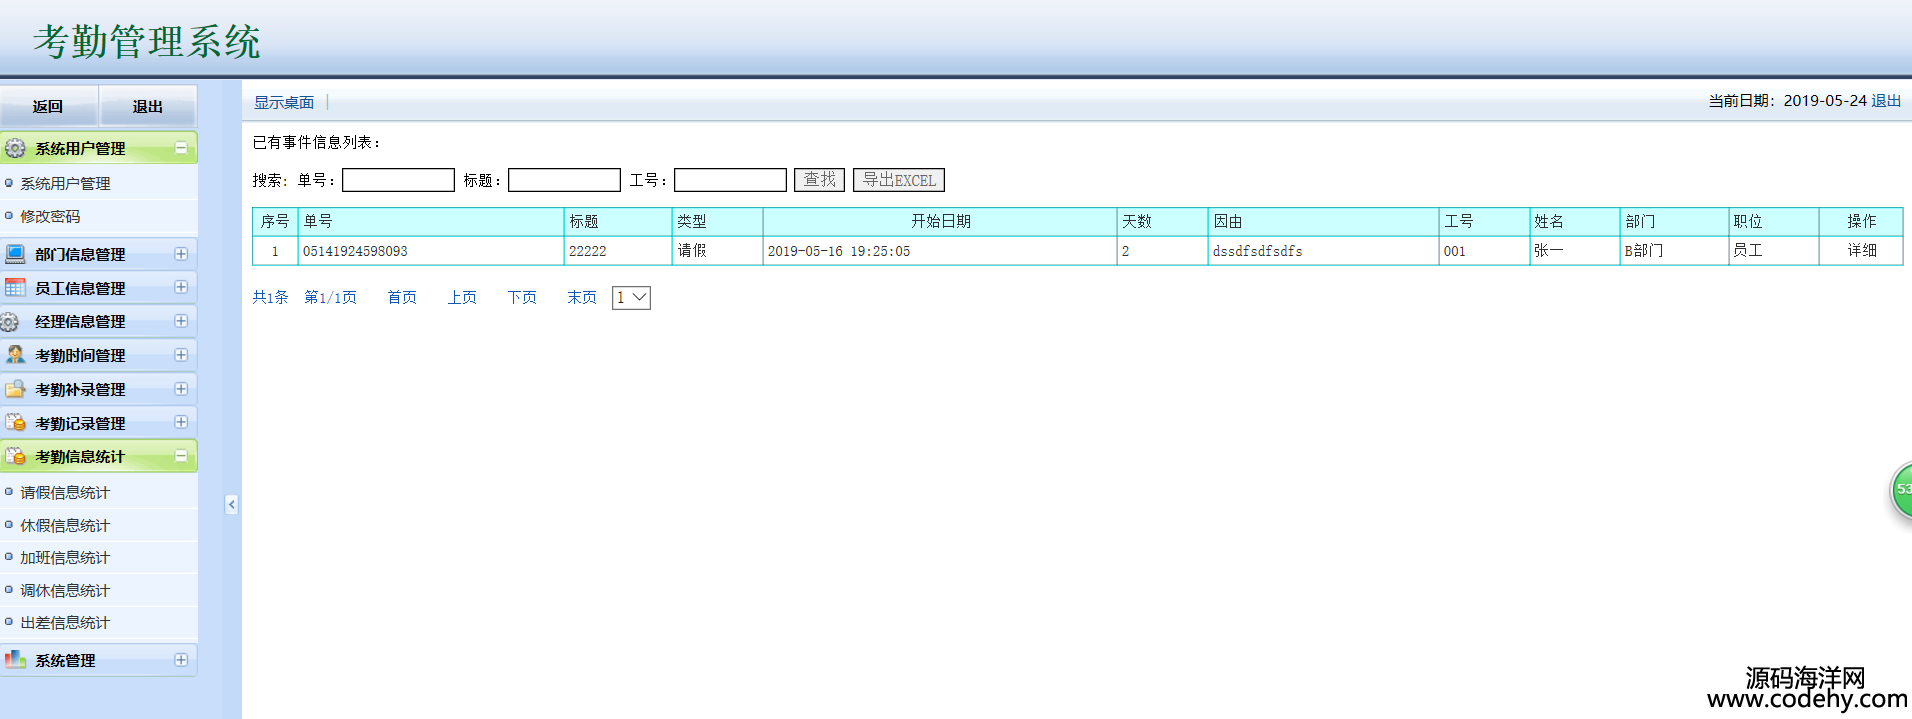
Task: Open 加班信息统计 menu item
Action: click(65, 558)
